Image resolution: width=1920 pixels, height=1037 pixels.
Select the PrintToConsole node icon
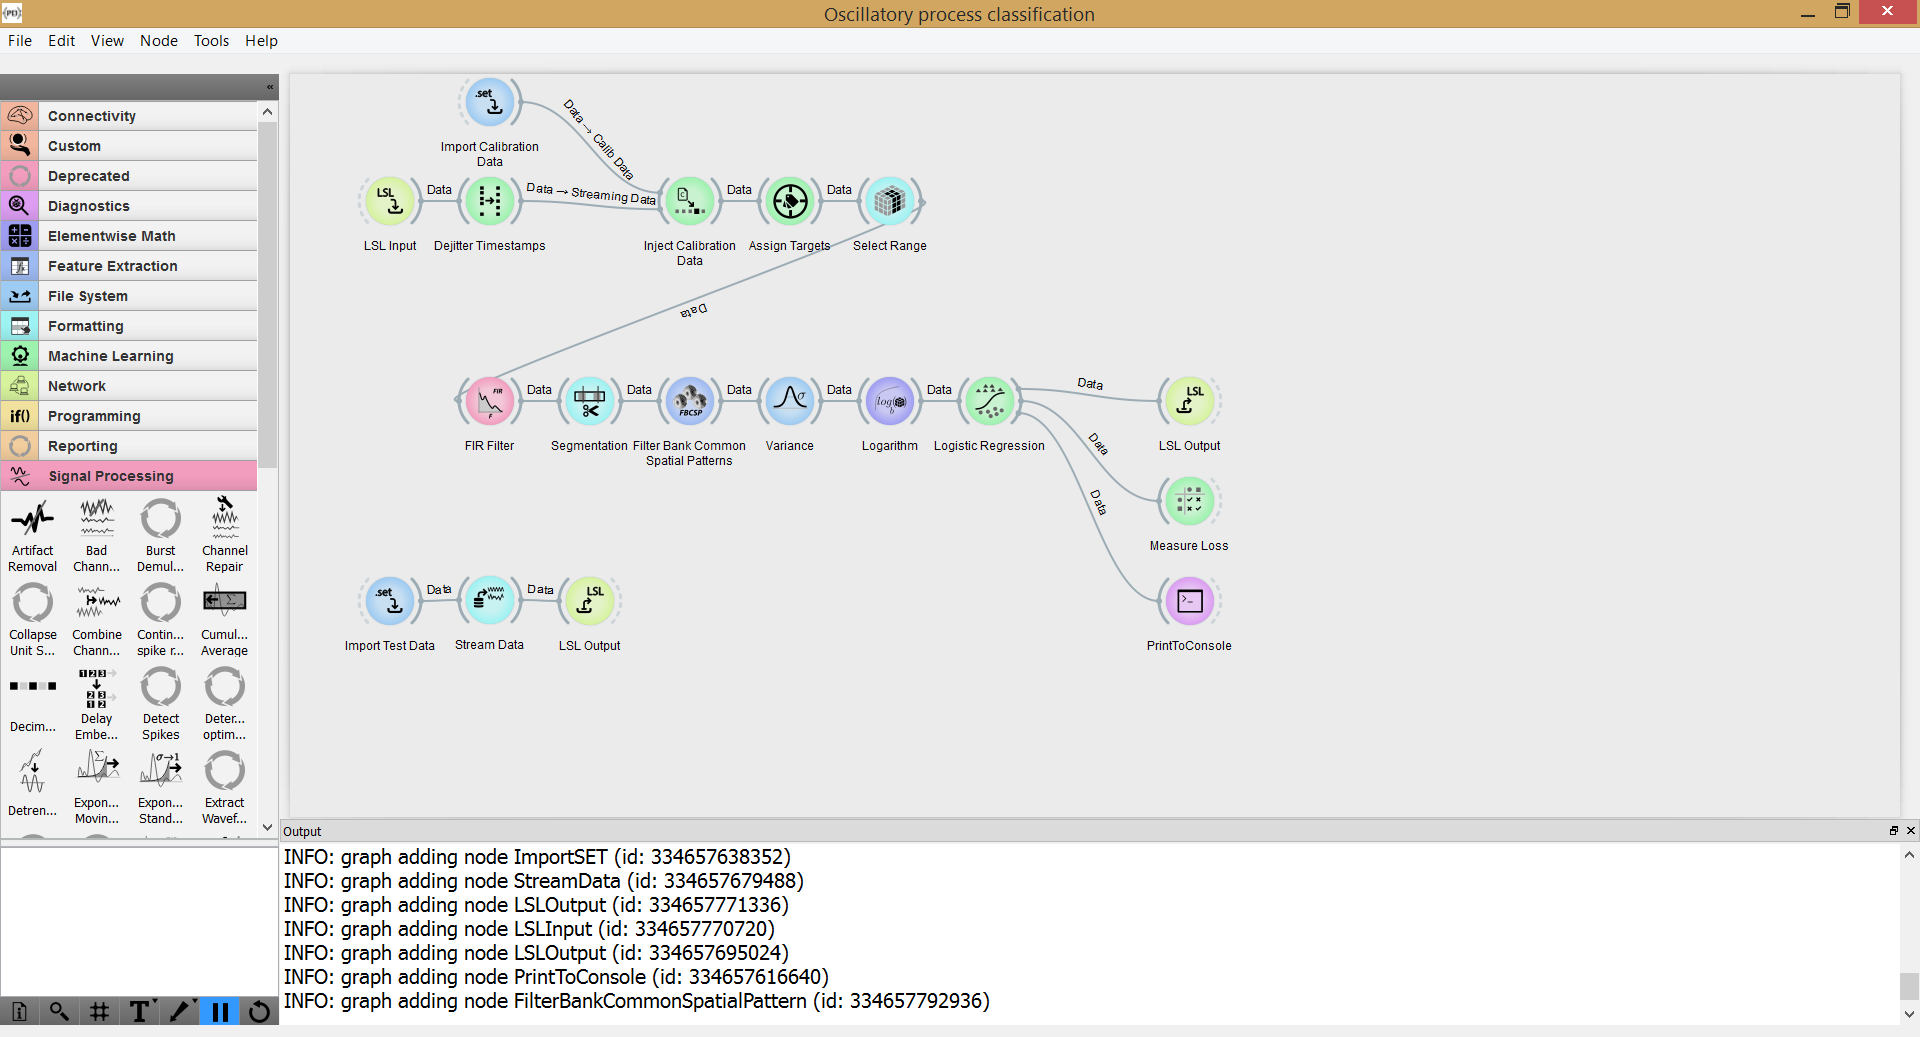tap(1190, 601)
